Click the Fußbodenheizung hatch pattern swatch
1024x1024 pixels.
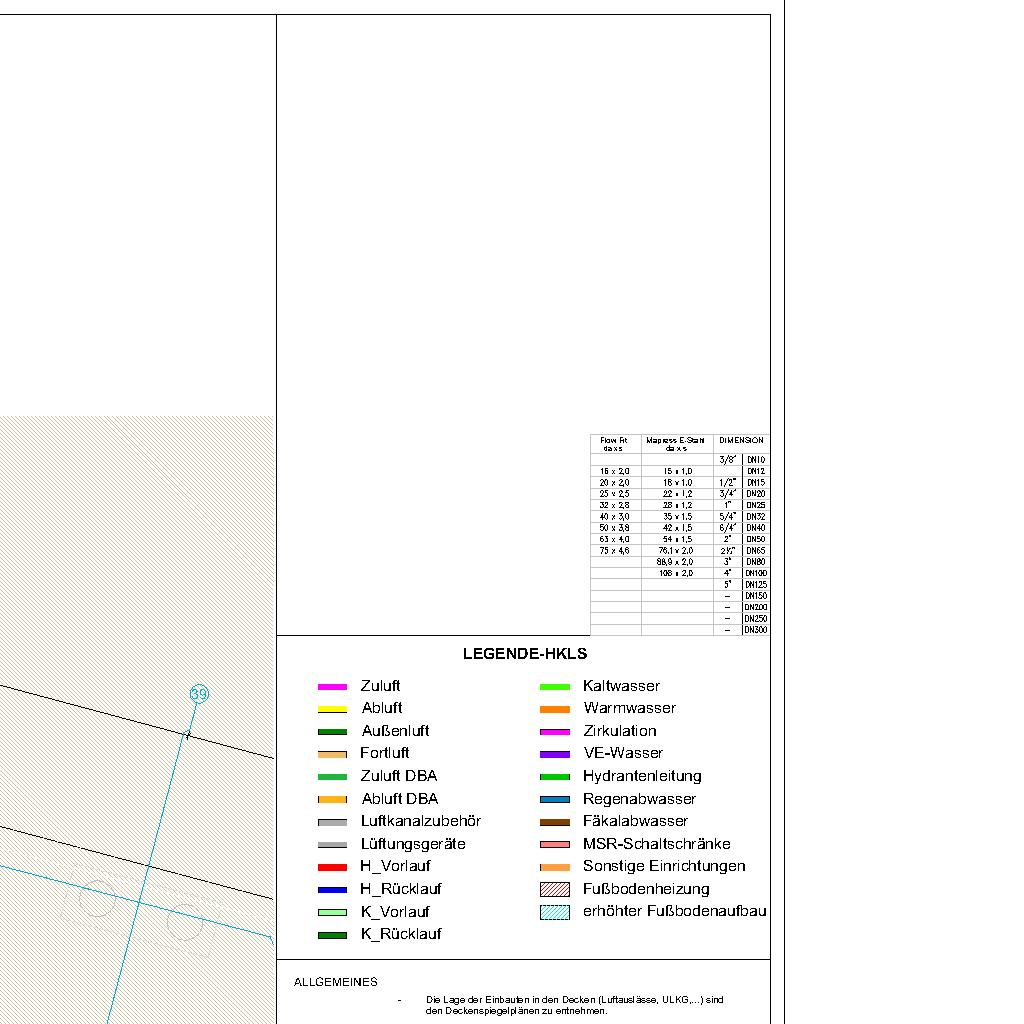(554, 889)
